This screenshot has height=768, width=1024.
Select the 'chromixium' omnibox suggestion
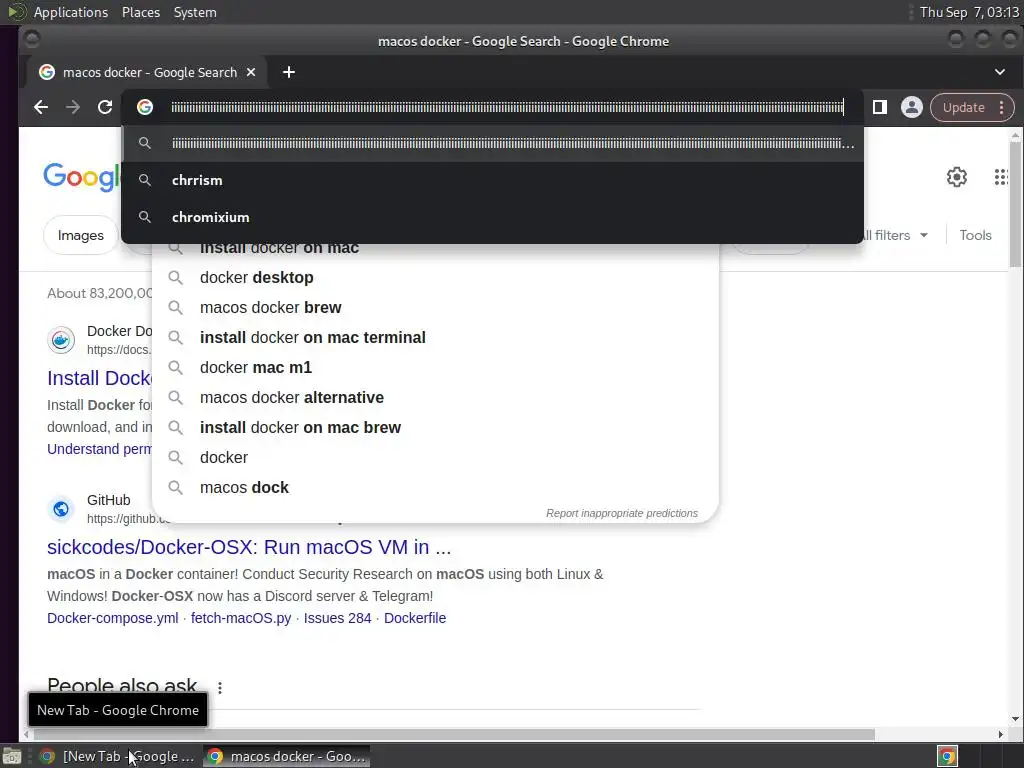tap(492, 217)
